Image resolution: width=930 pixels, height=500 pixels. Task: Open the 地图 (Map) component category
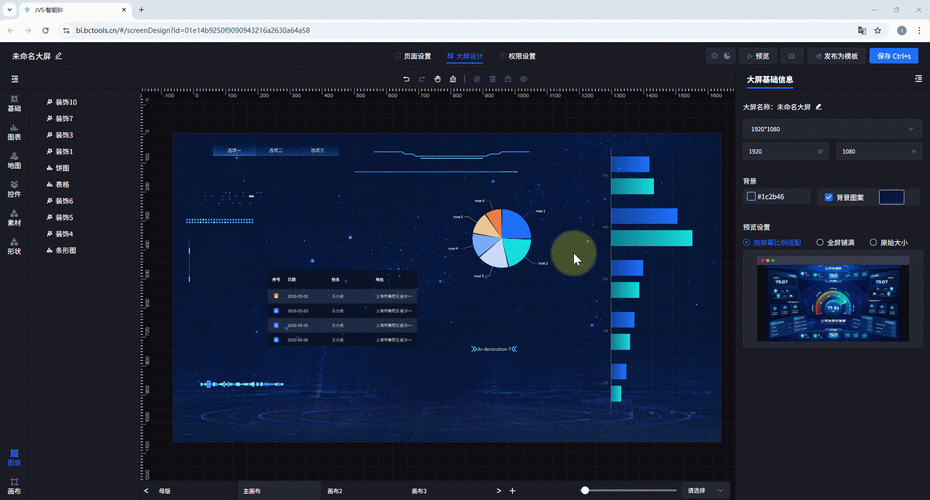pyautogui.click(x=14, y=161)
